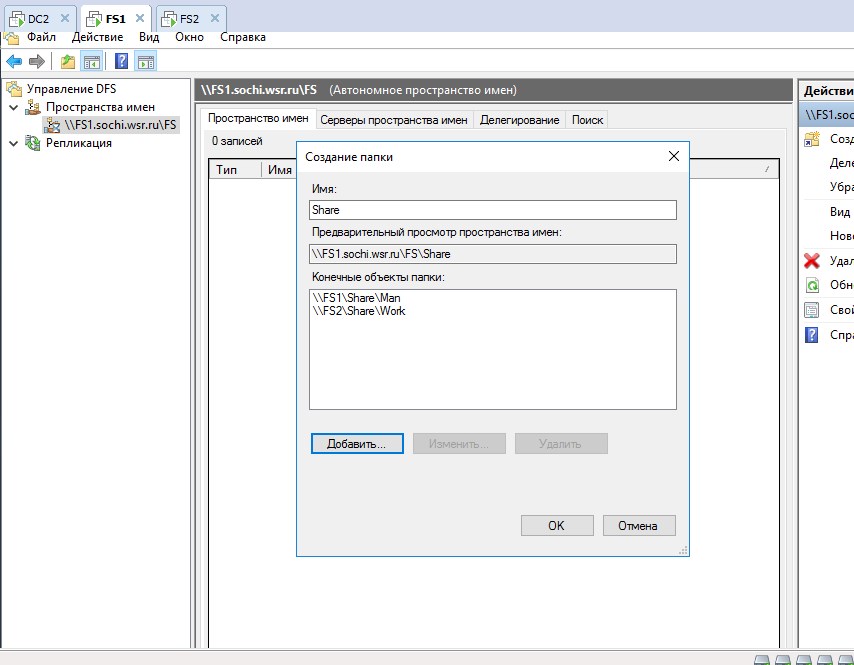Select Пространства имен in the tree
The image size is (854, 665).
(100, 107)
